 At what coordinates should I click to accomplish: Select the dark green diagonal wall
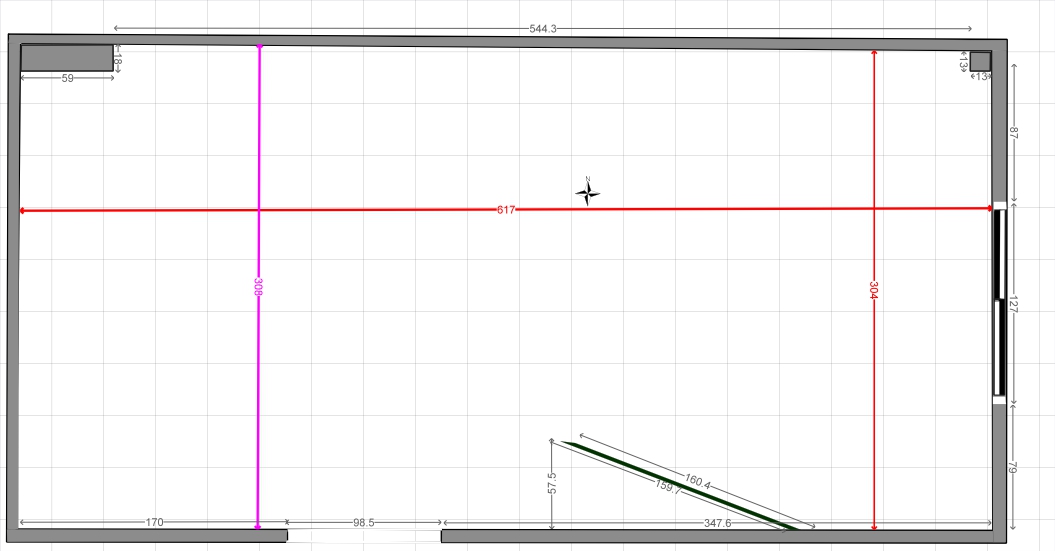(680, 486)
